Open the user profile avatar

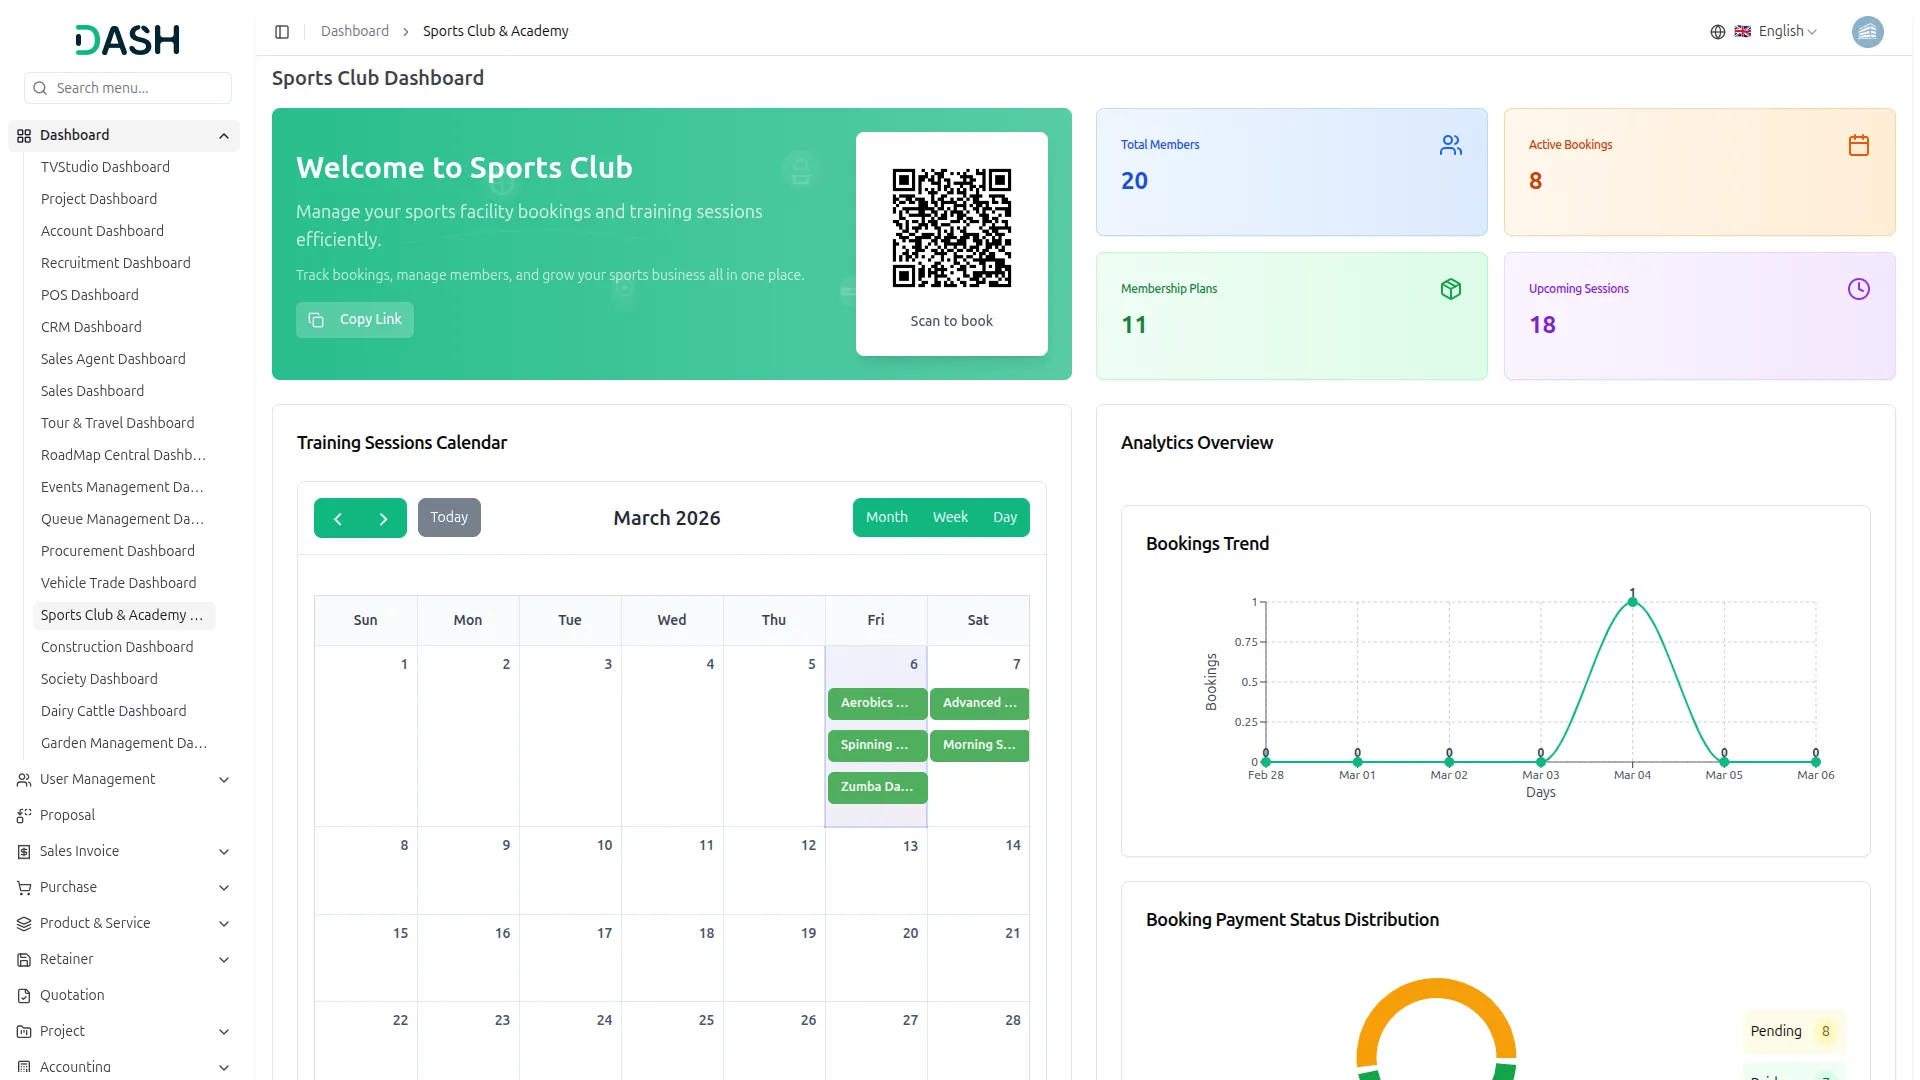tap(1868, 31)
